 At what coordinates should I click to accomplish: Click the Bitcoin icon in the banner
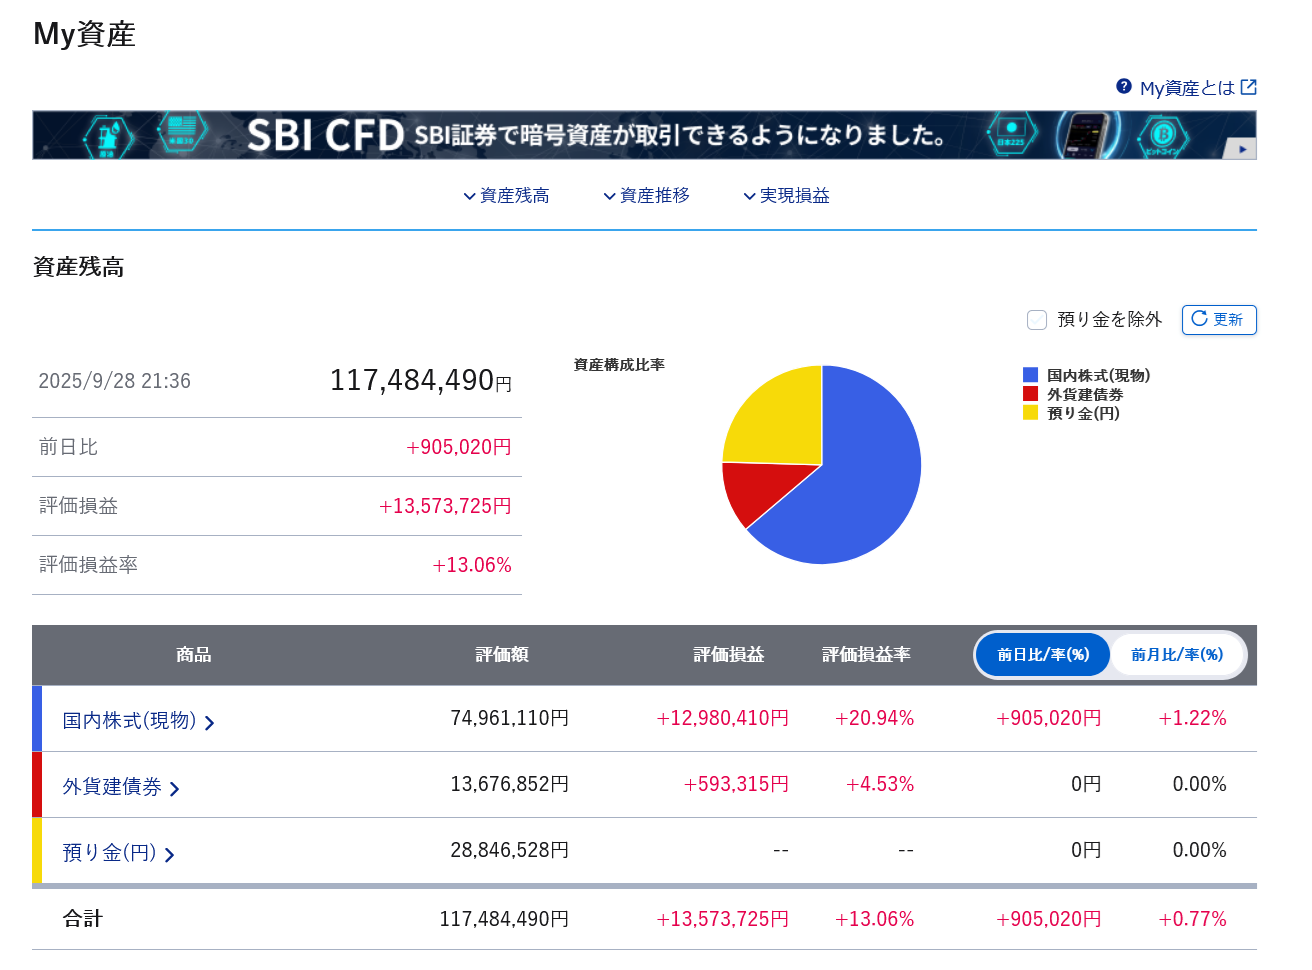(x=1162, y=133)
